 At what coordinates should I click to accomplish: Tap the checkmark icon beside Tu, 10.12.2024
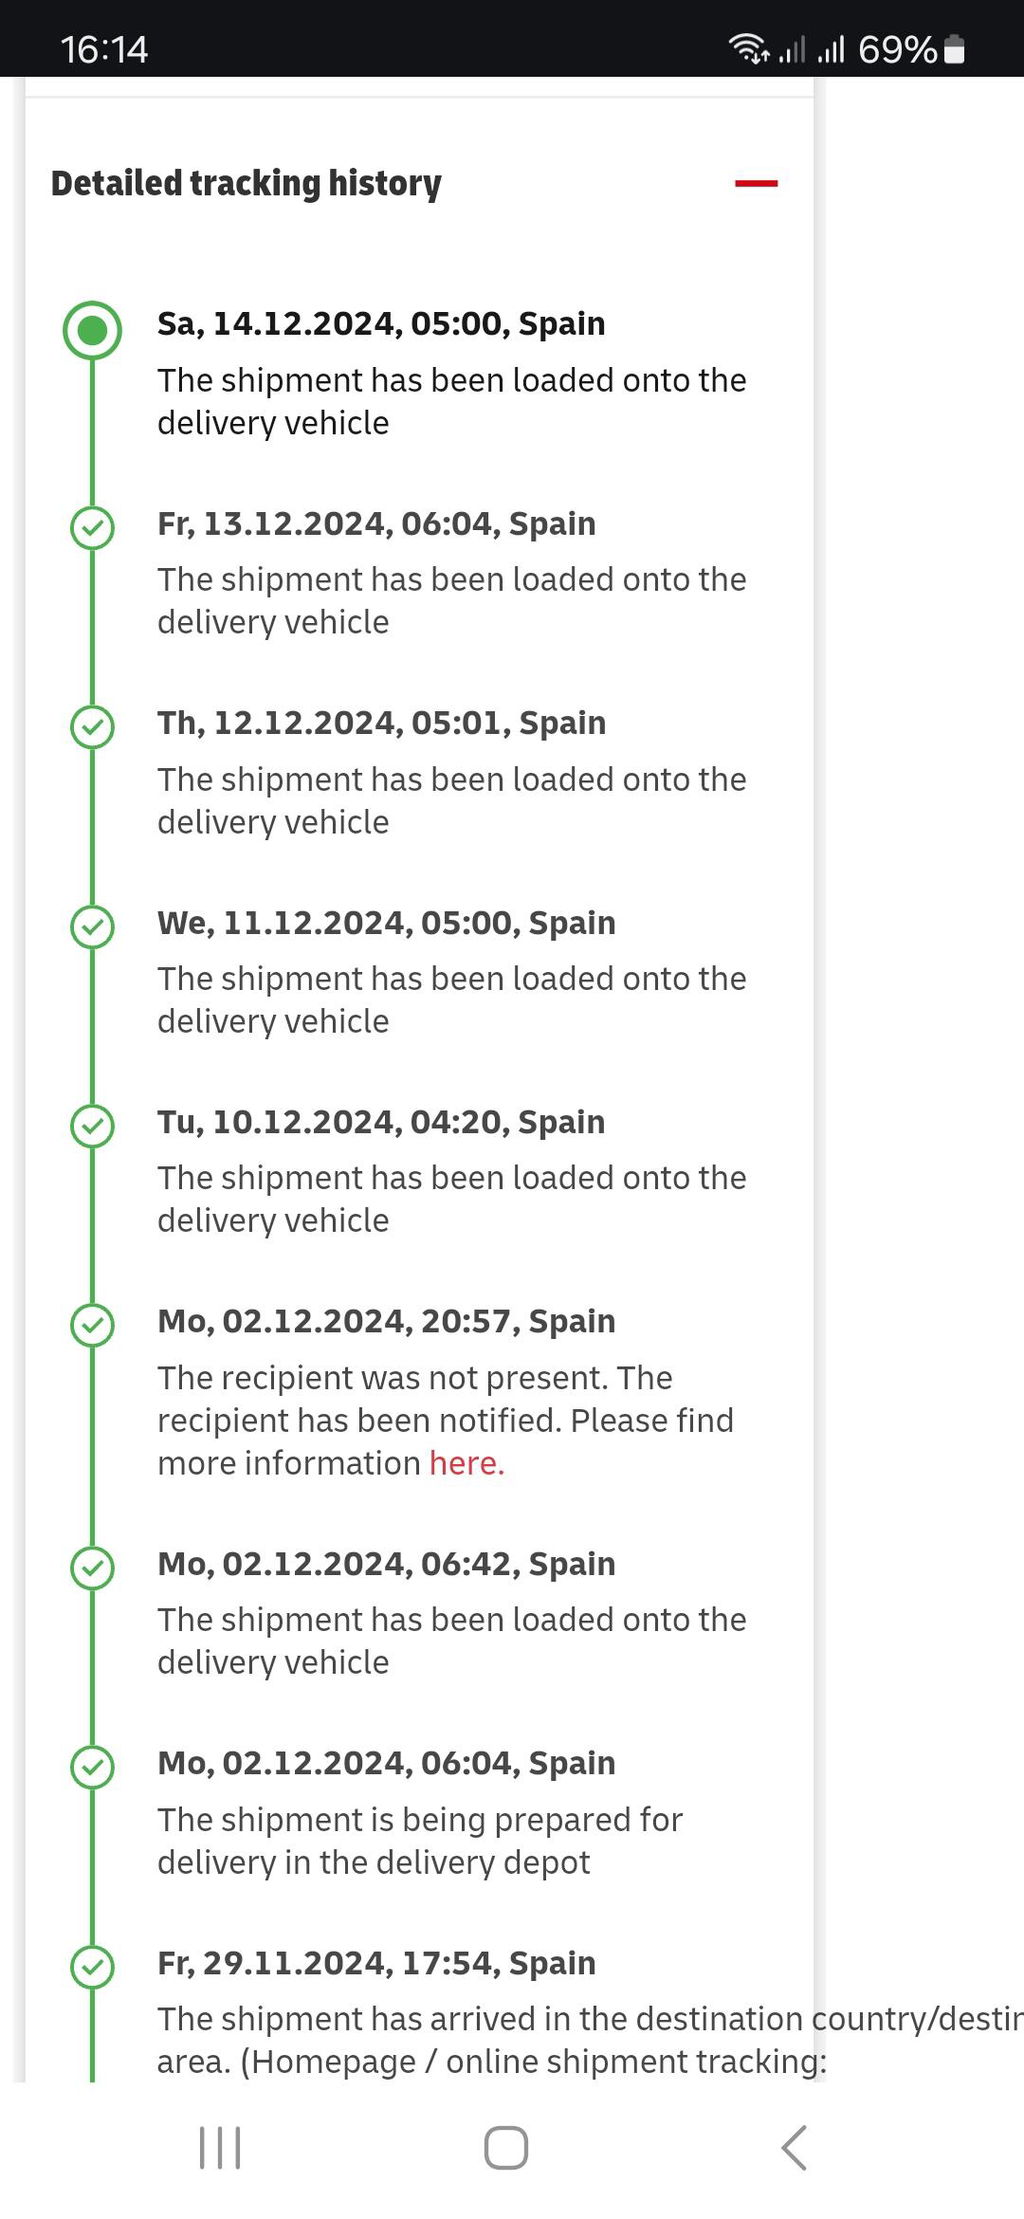(x=92, y=1125)
